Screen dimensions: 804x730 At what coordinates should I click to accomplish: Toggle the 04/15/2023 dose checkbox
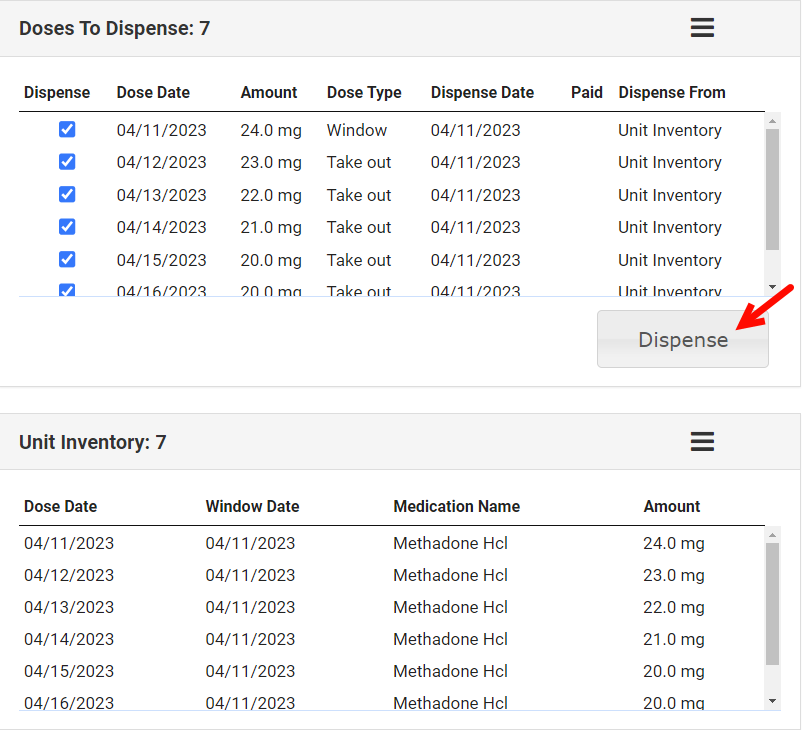click(x=67, y=260)
